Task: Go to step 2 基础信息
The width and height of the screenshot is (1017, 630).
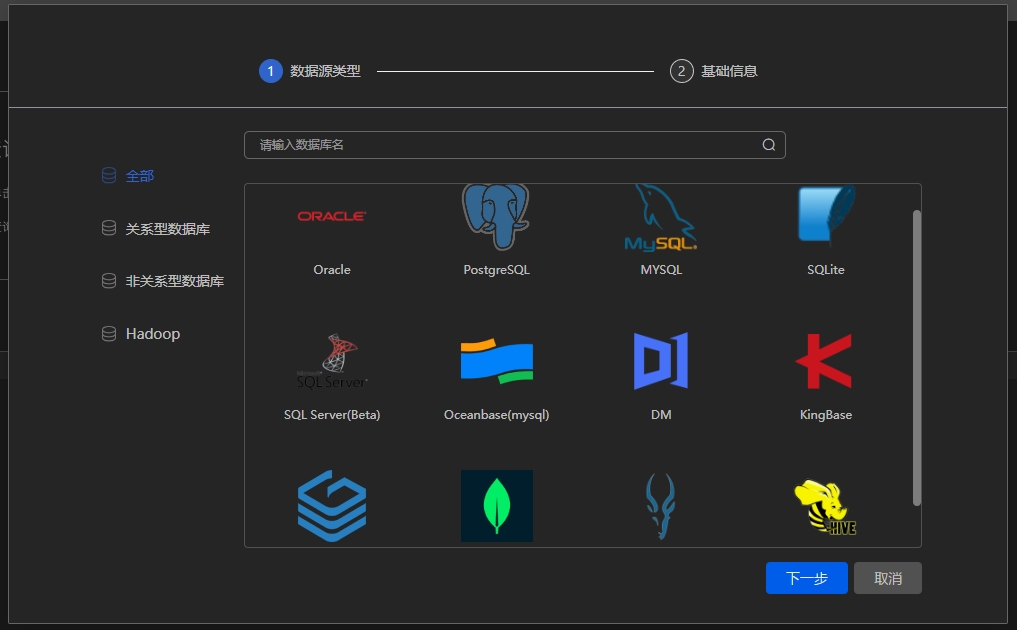Action: pos(713,71)
